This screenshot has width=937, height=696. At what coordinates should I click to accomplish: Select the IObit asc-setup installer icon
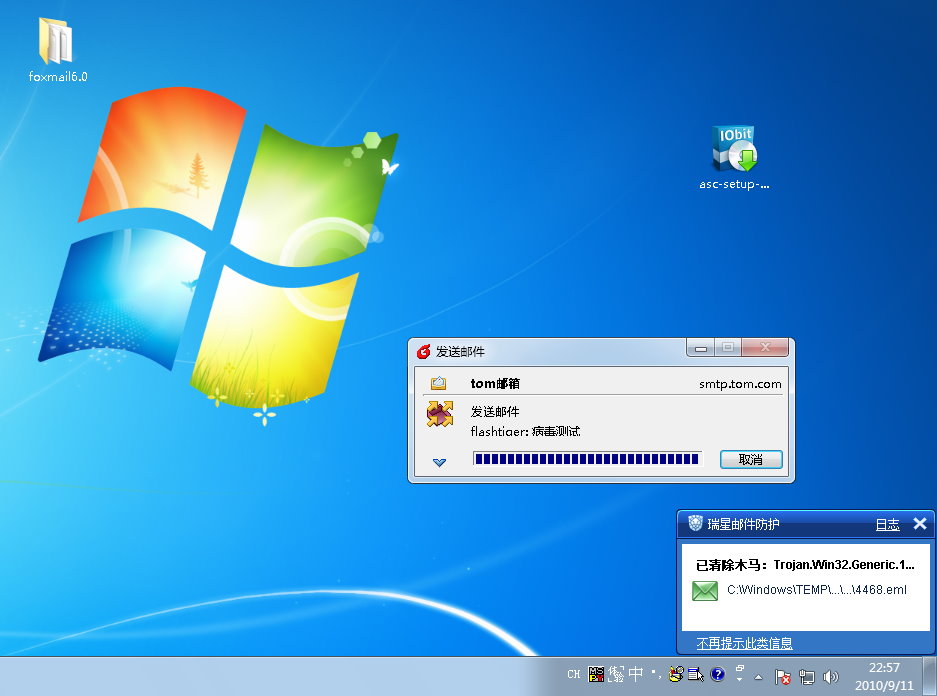coord(734,158)
